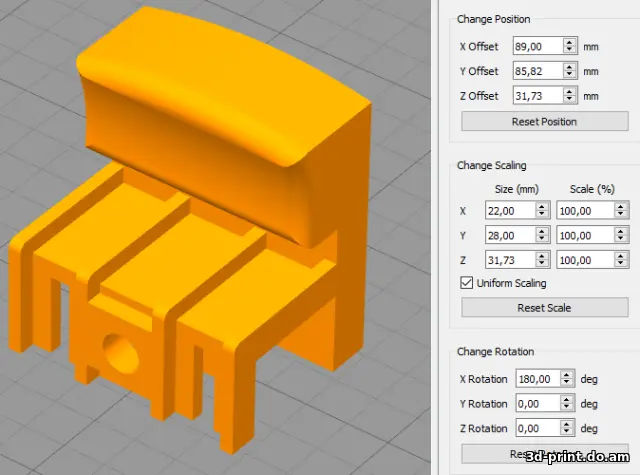Click the Y Size (mm) field

coord(508,235)
